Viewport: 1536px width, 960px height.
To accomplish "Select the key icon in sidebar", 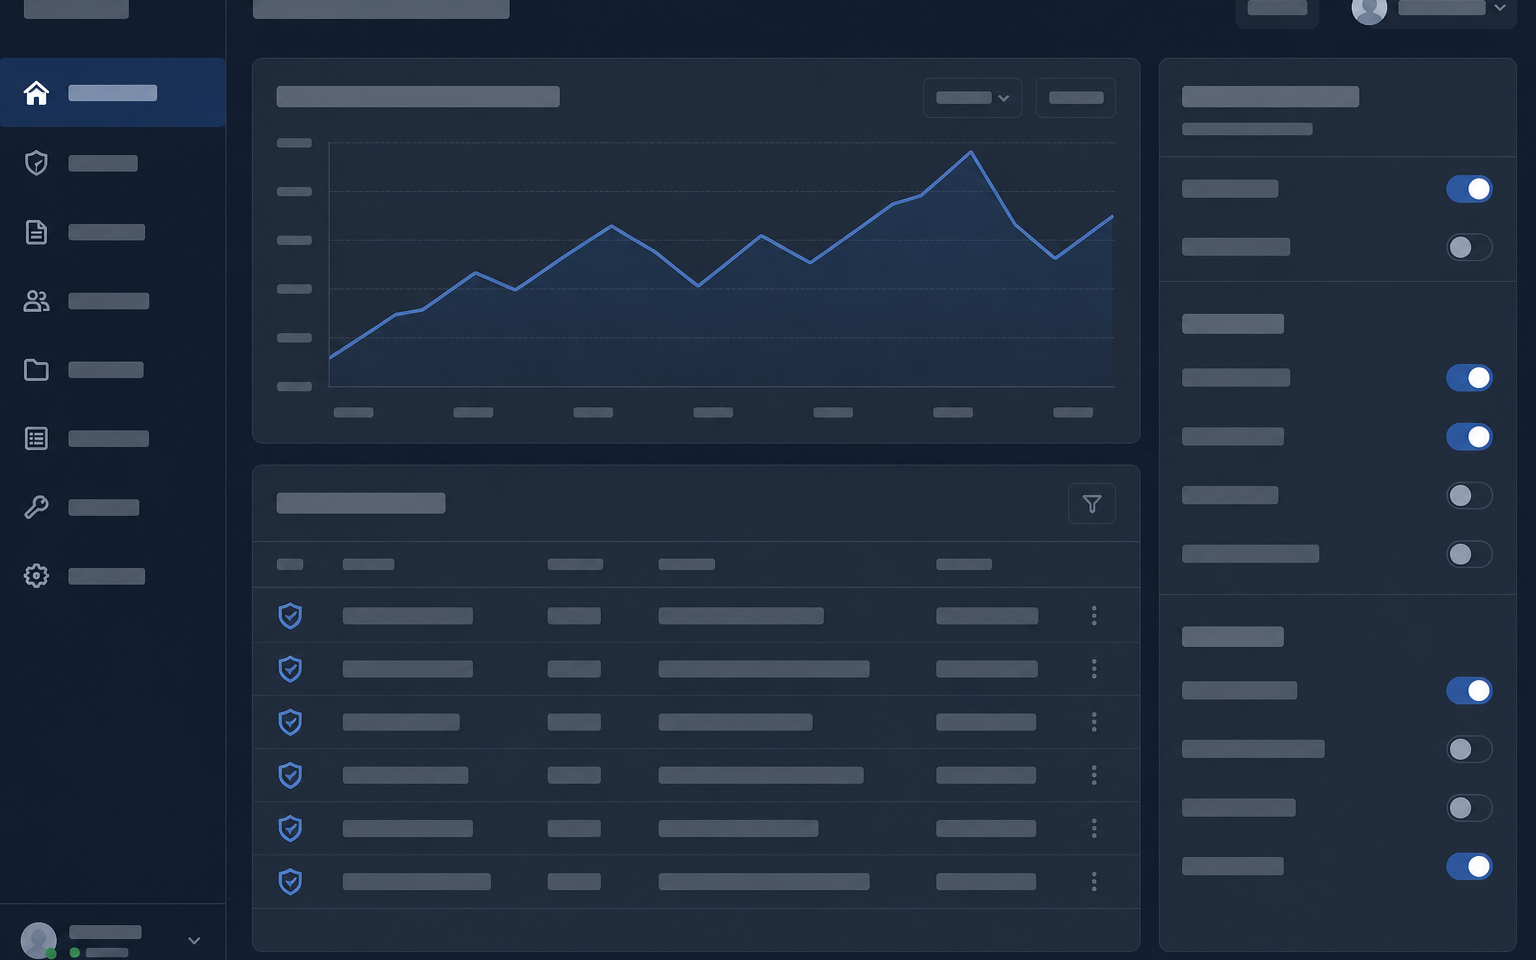I will click(x=36, y=507).
